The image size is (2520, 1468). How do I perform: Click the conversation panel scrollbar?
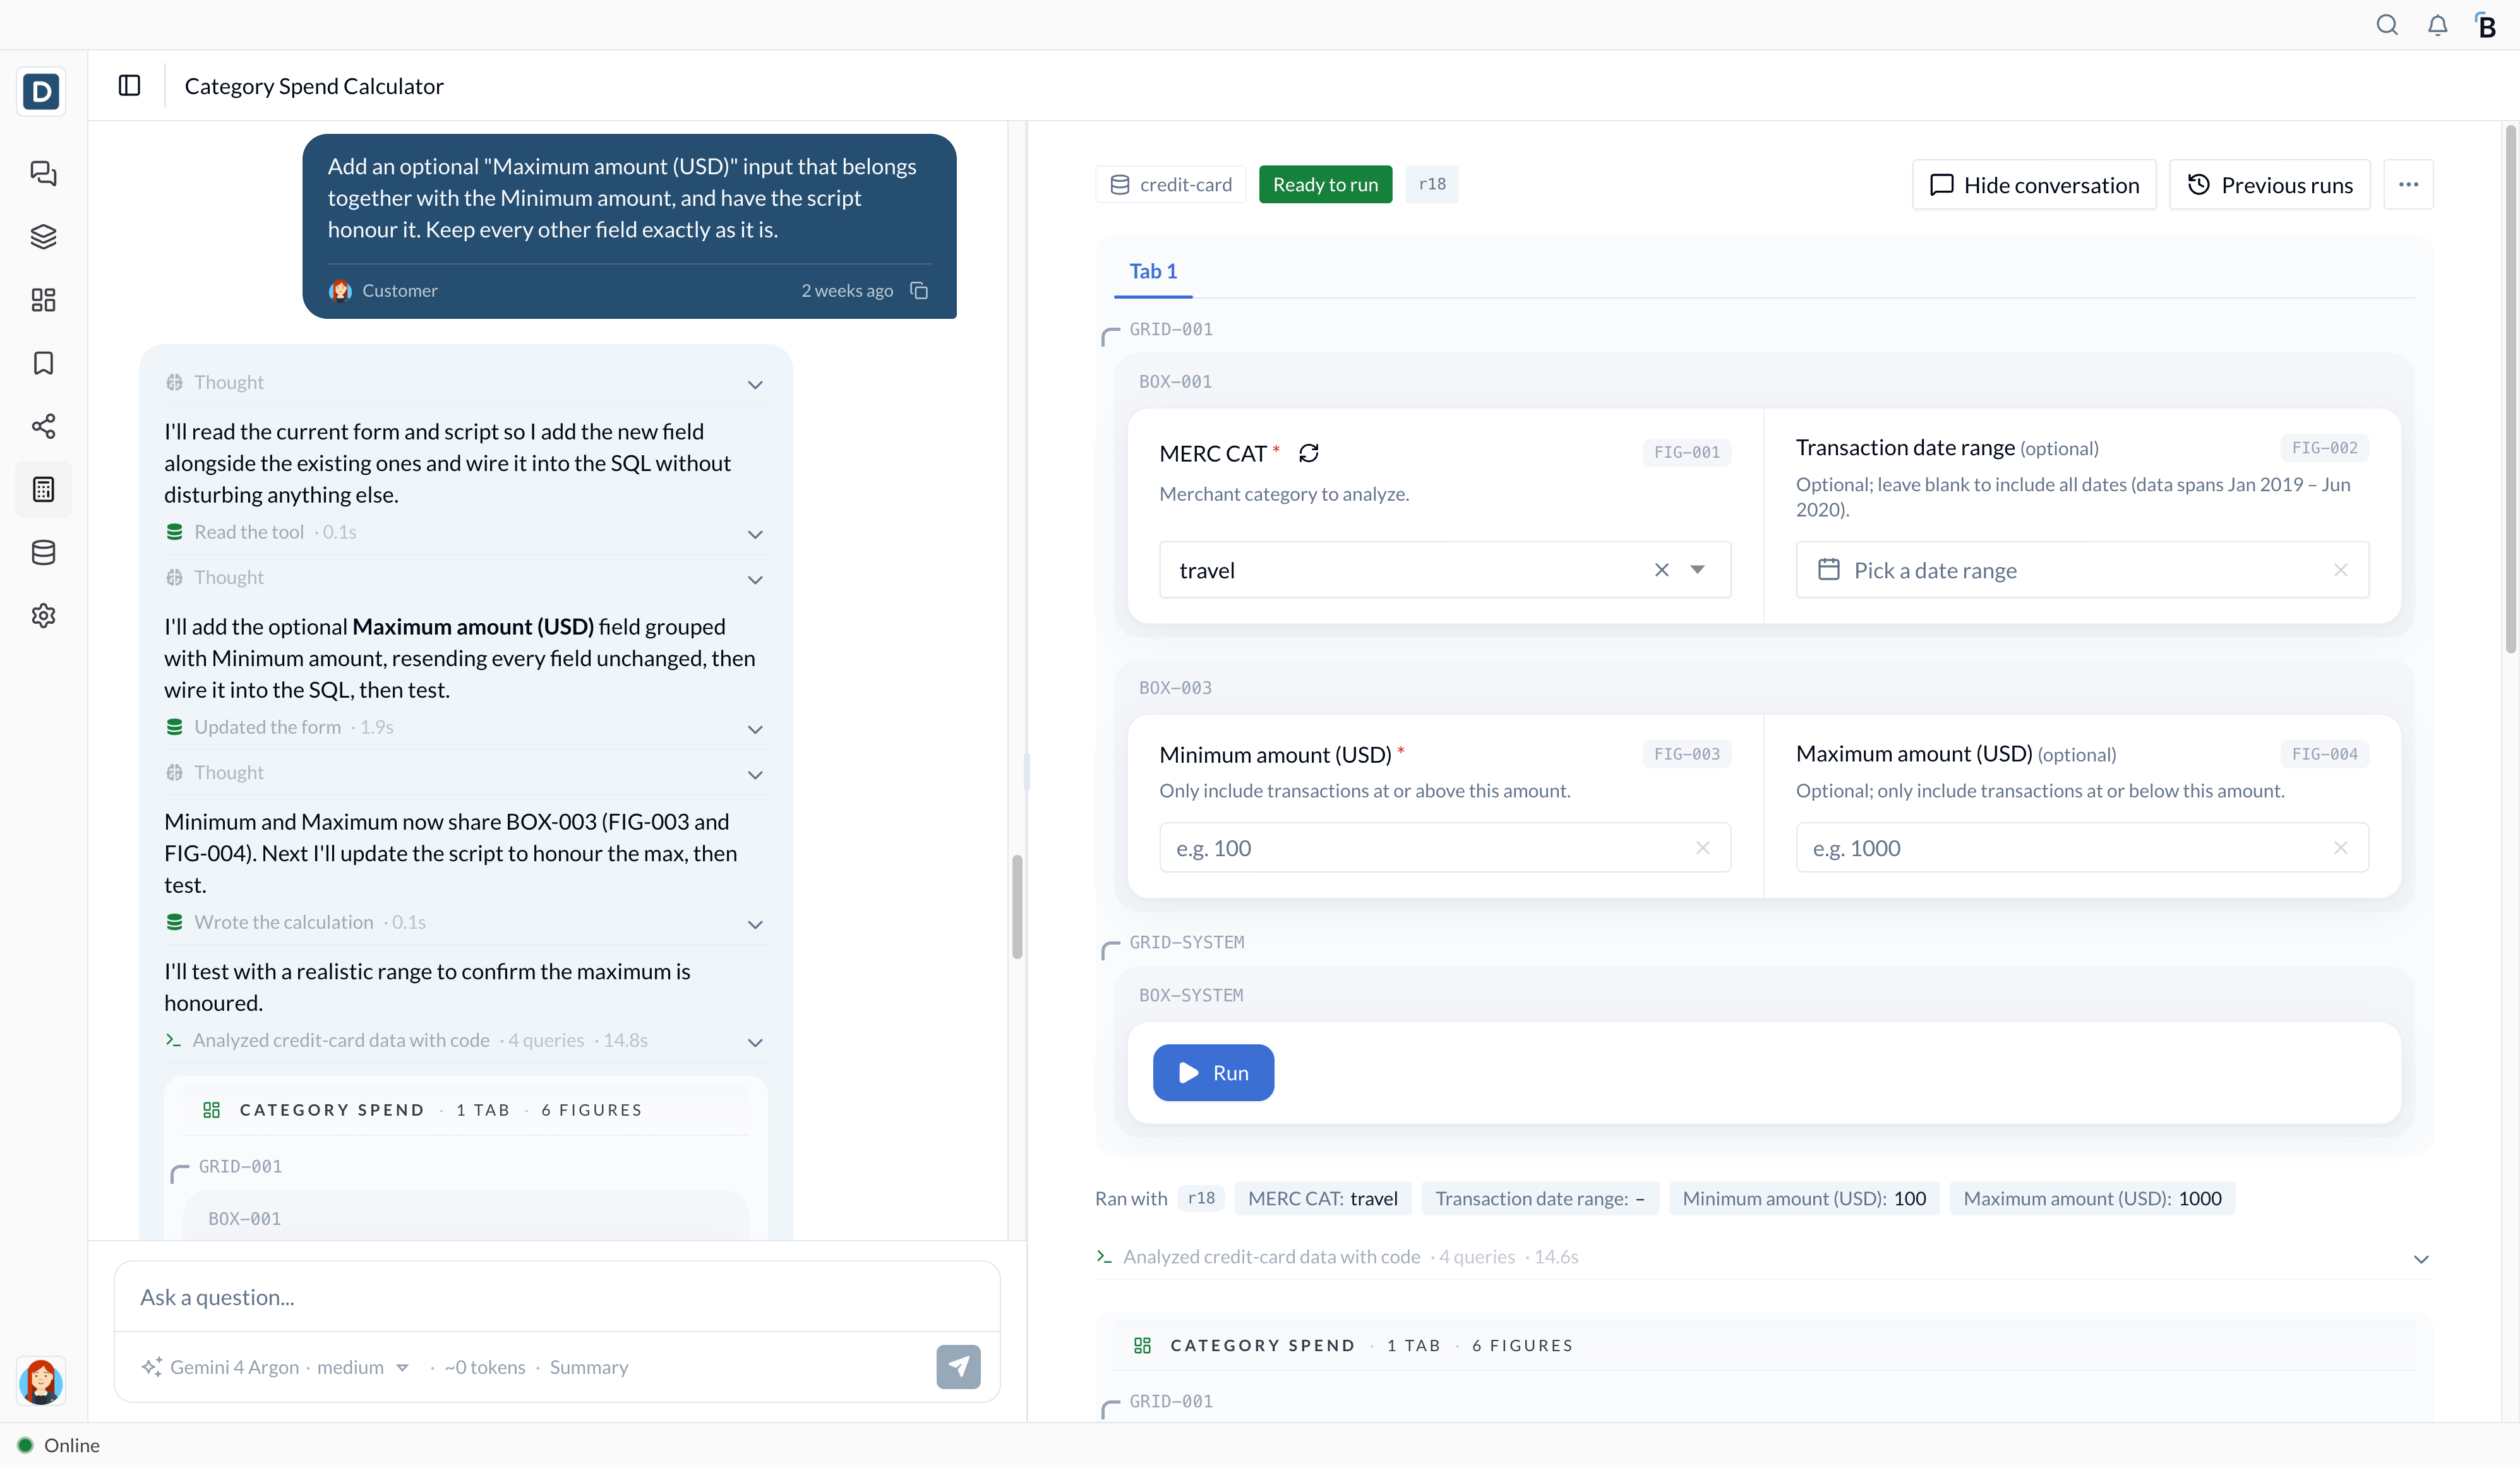1017,906
